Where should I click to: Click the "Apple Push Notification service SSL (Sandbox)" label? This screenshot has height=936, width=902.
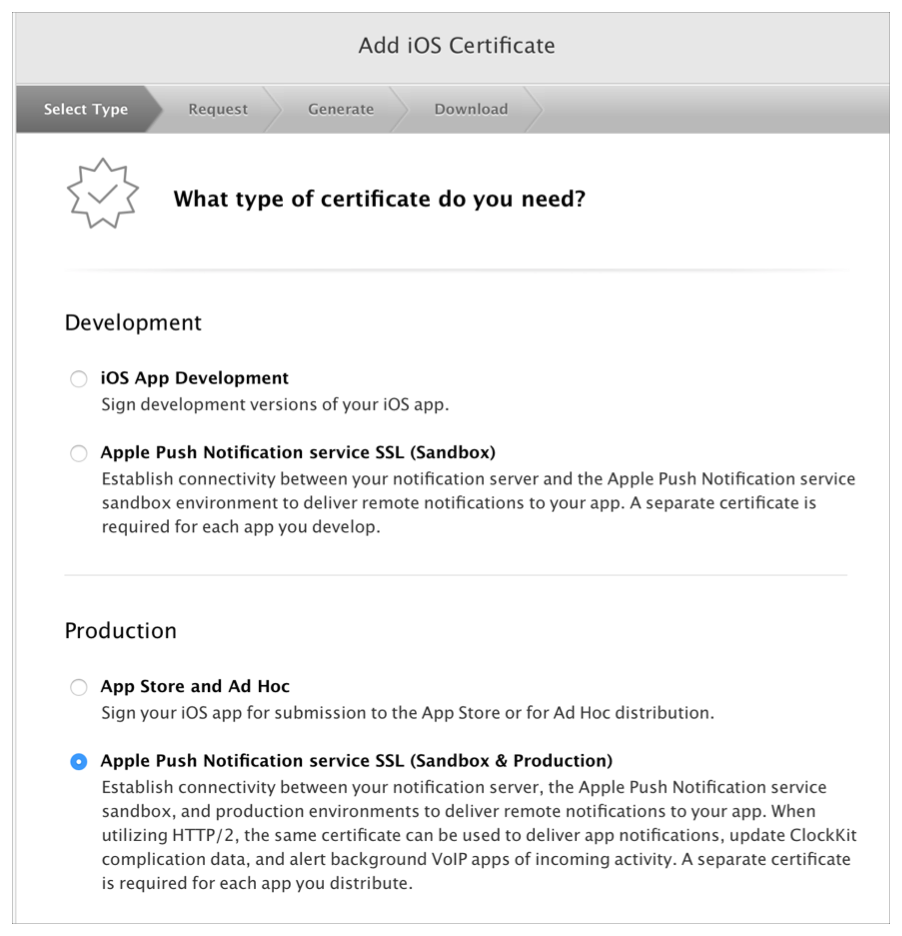click(298, 452)
